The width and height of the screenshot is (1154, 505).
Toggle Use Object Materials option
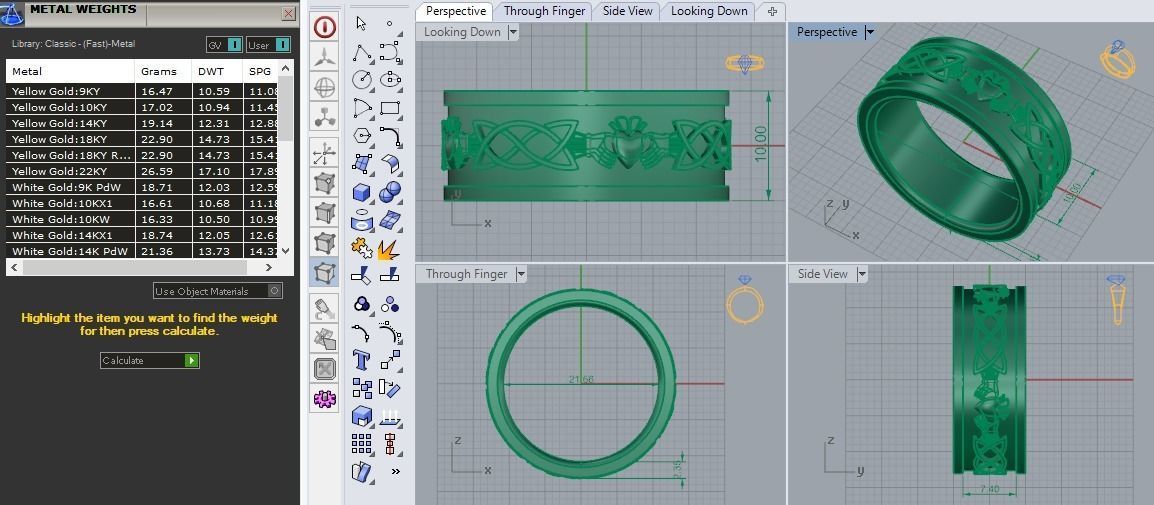click(218, 291)
